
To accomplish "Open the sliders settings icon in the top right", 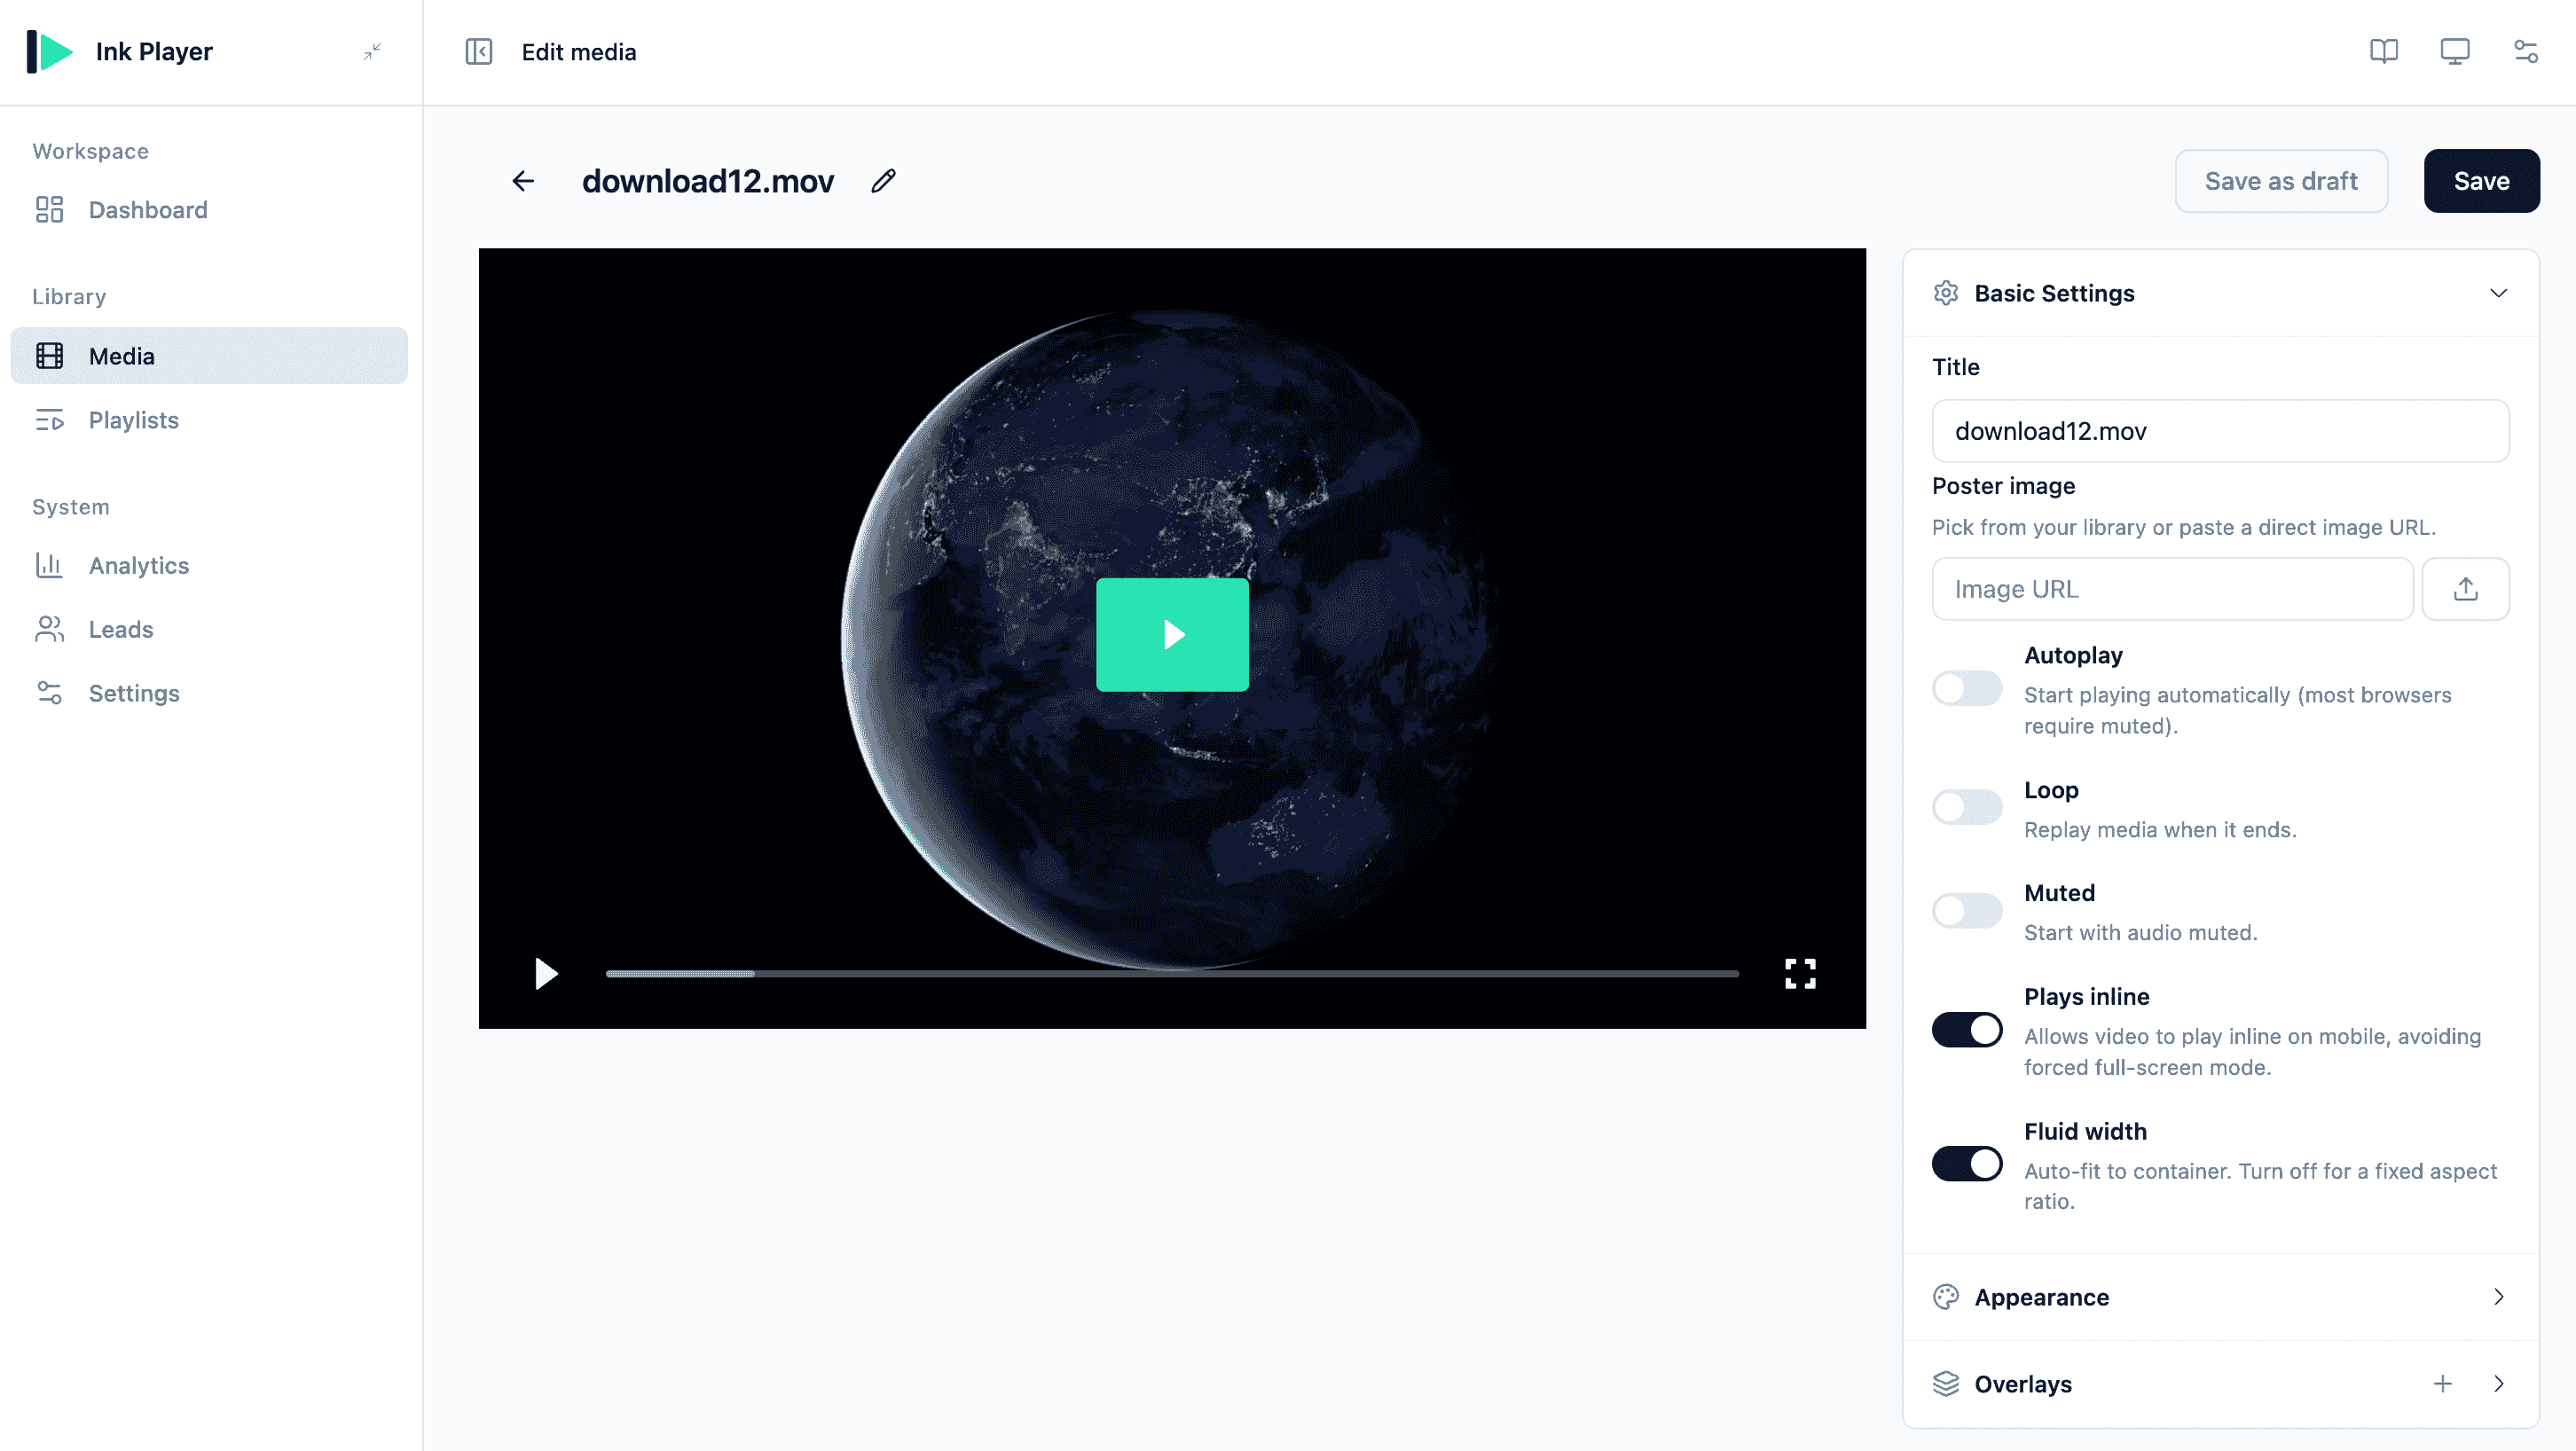I will (x=2526, y=52).
